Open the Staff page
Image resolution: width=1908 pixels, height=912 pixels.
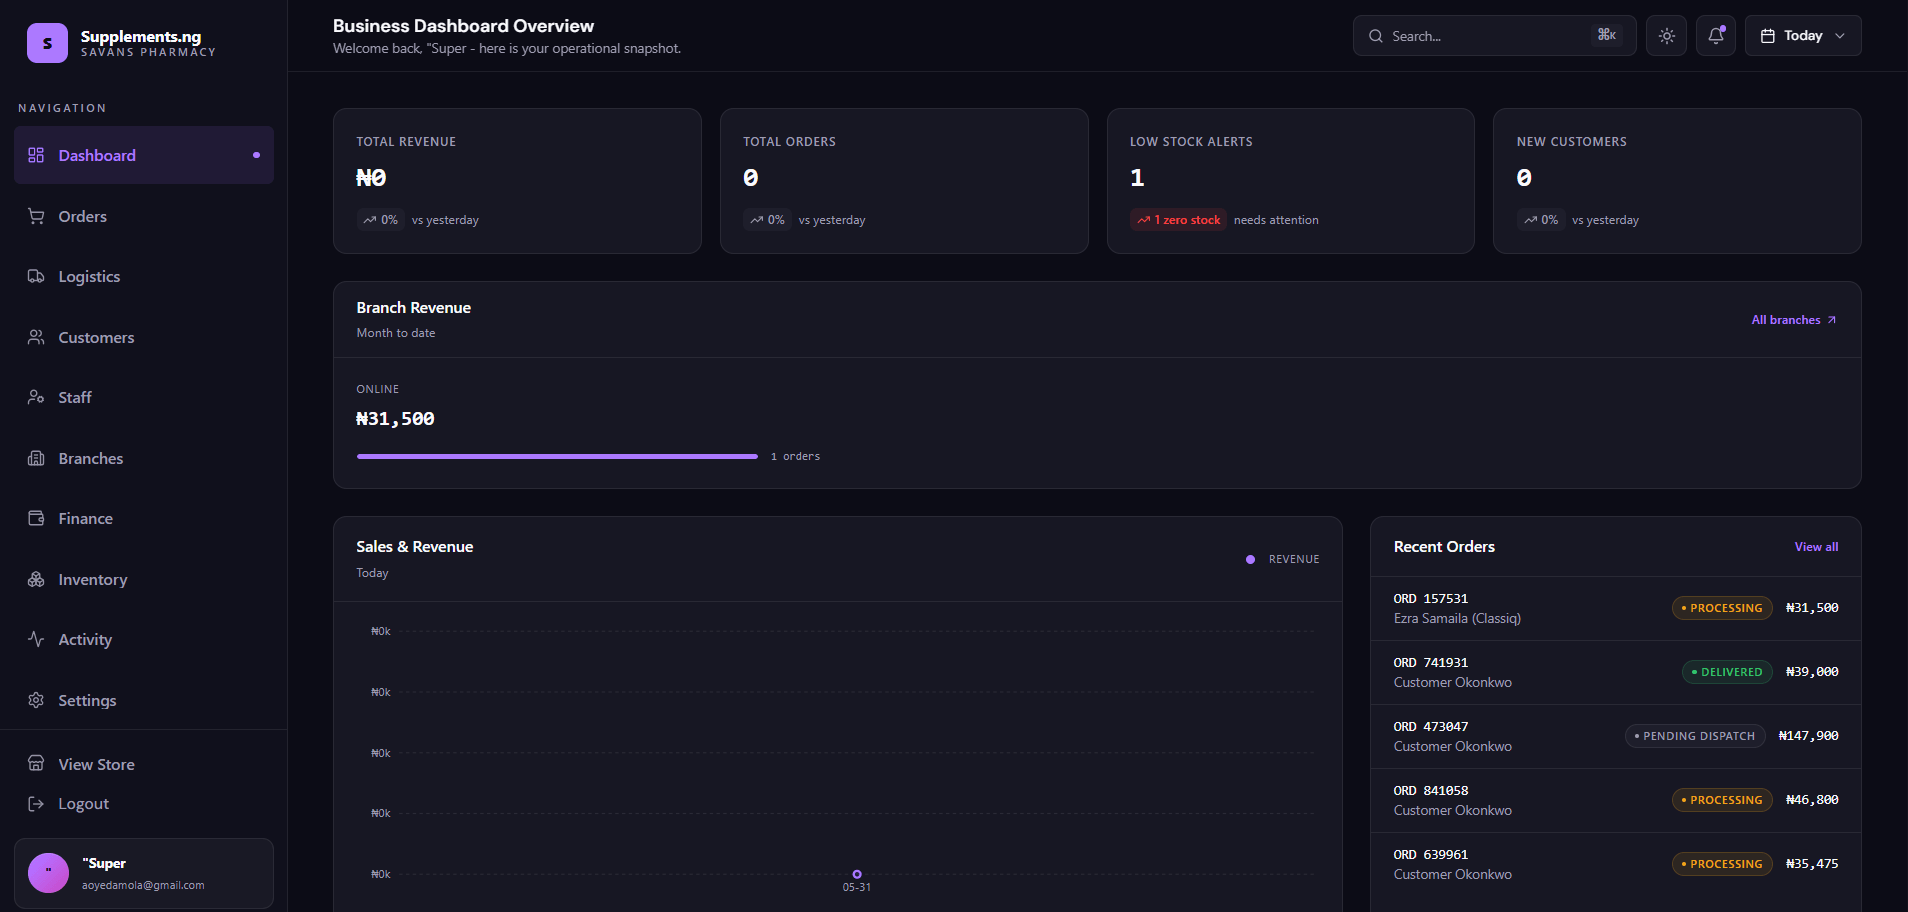[x=144, y=397]
